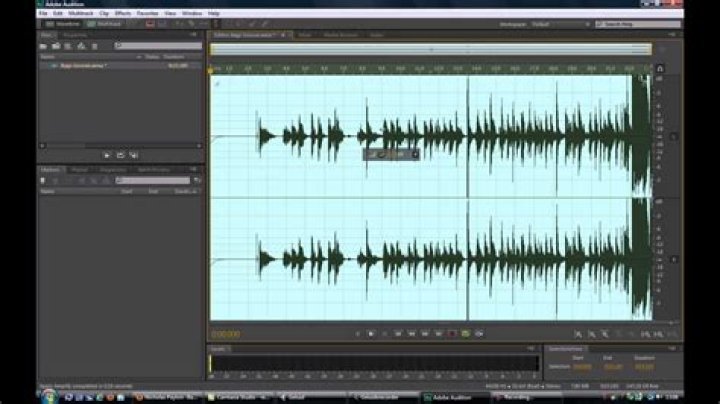Move playhead to next marker

439,334
